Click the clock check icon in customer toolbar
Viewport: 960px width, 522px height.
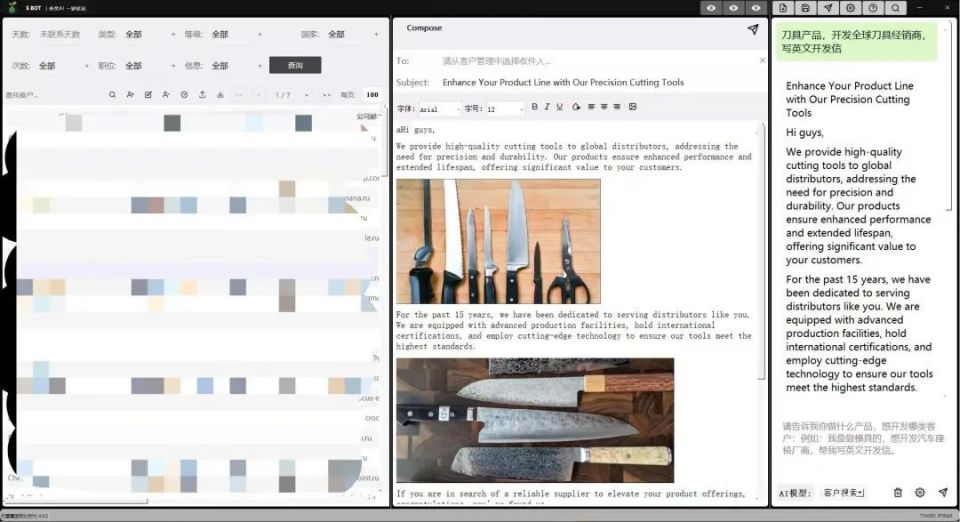tap(184, 95)
